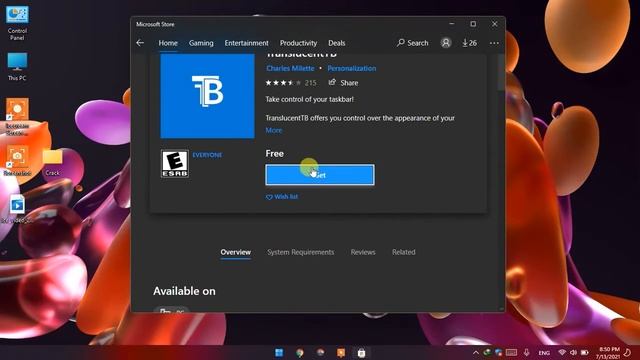Viewport: 640px width, 360px height.
Task: Switch ENG input language indicator
Action: 544,353
